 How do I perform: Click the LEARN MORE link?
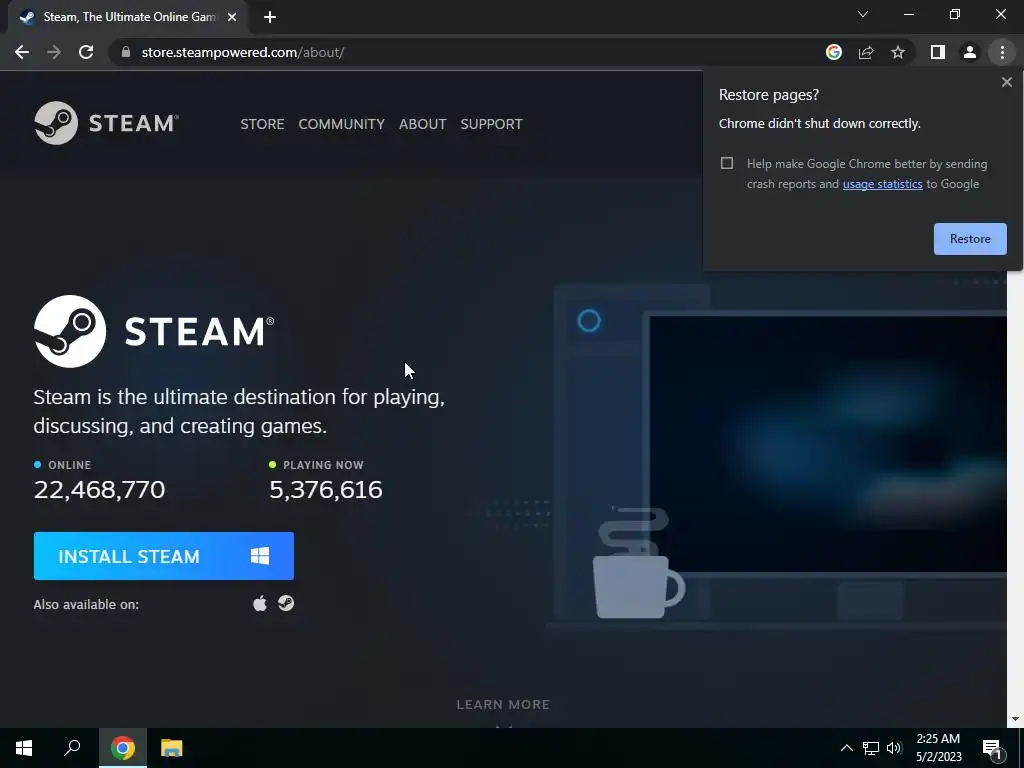(x=503, y=705)
